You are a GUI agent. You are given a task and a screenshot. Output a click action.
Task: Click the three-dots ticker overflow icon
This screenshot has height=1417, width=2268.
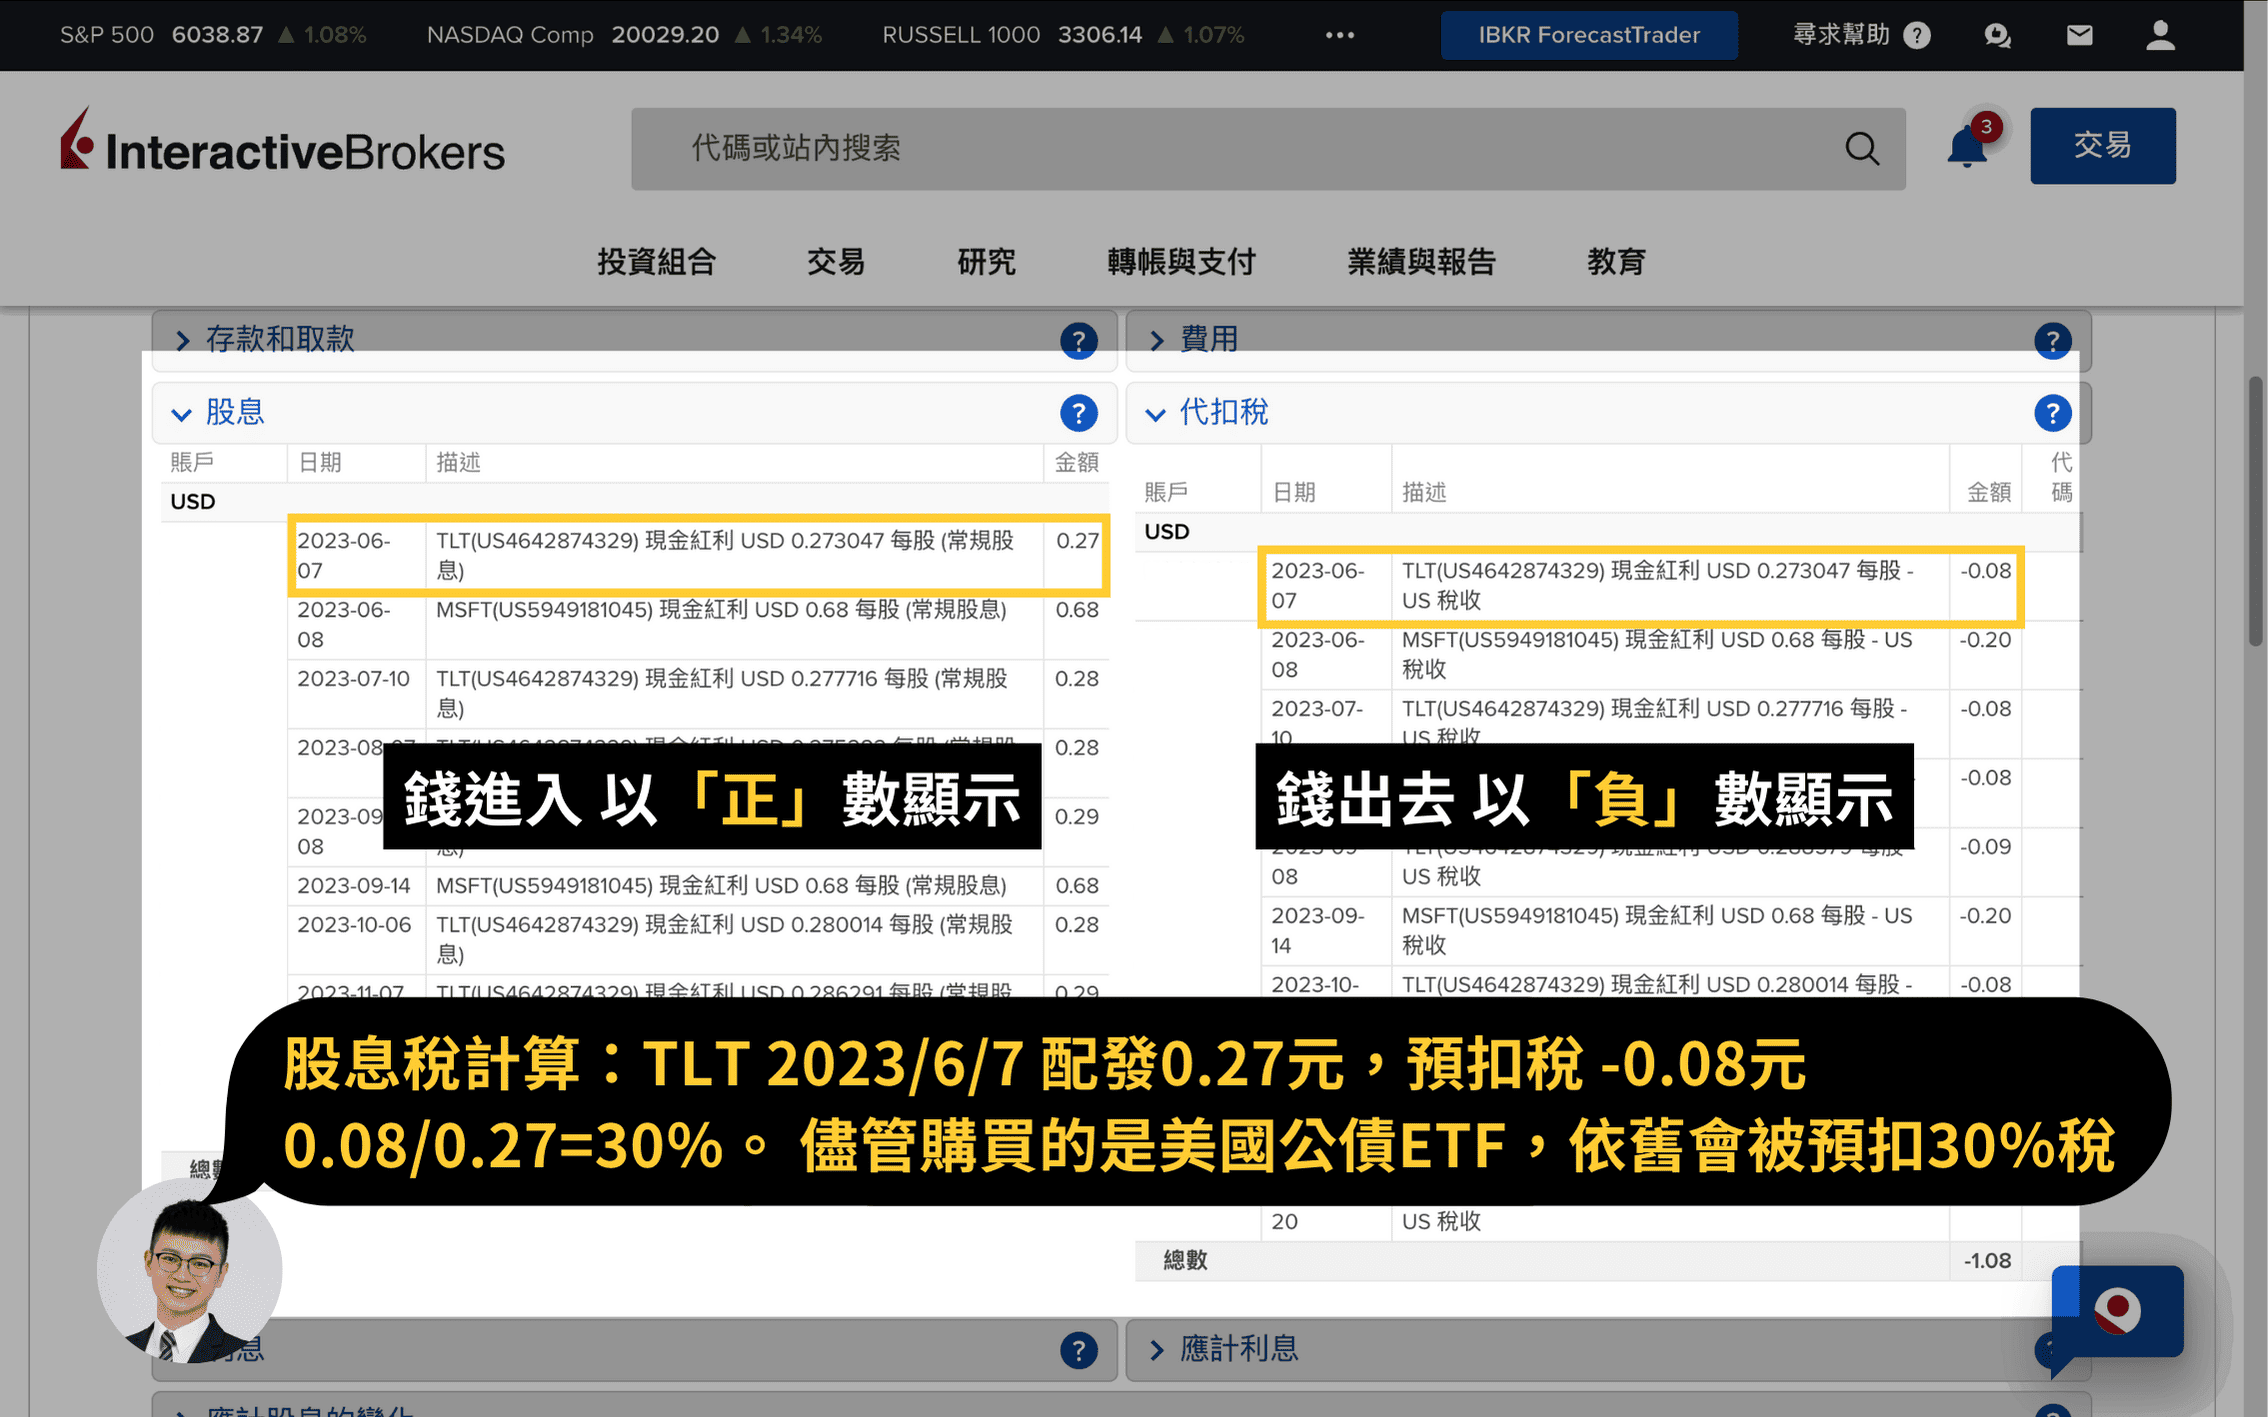tap(1340, 35)
